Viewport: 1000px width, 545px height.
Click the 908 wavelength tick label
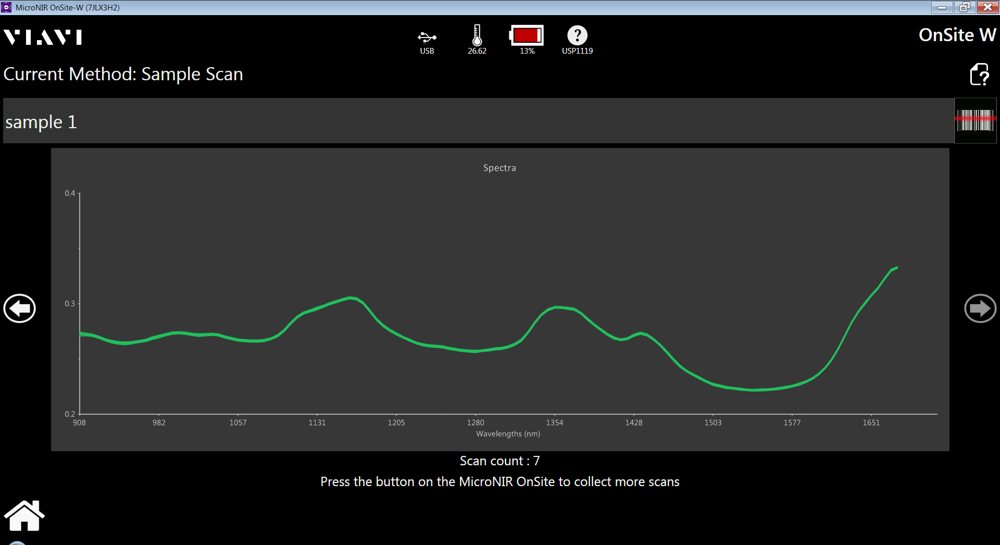pos(79,423)
